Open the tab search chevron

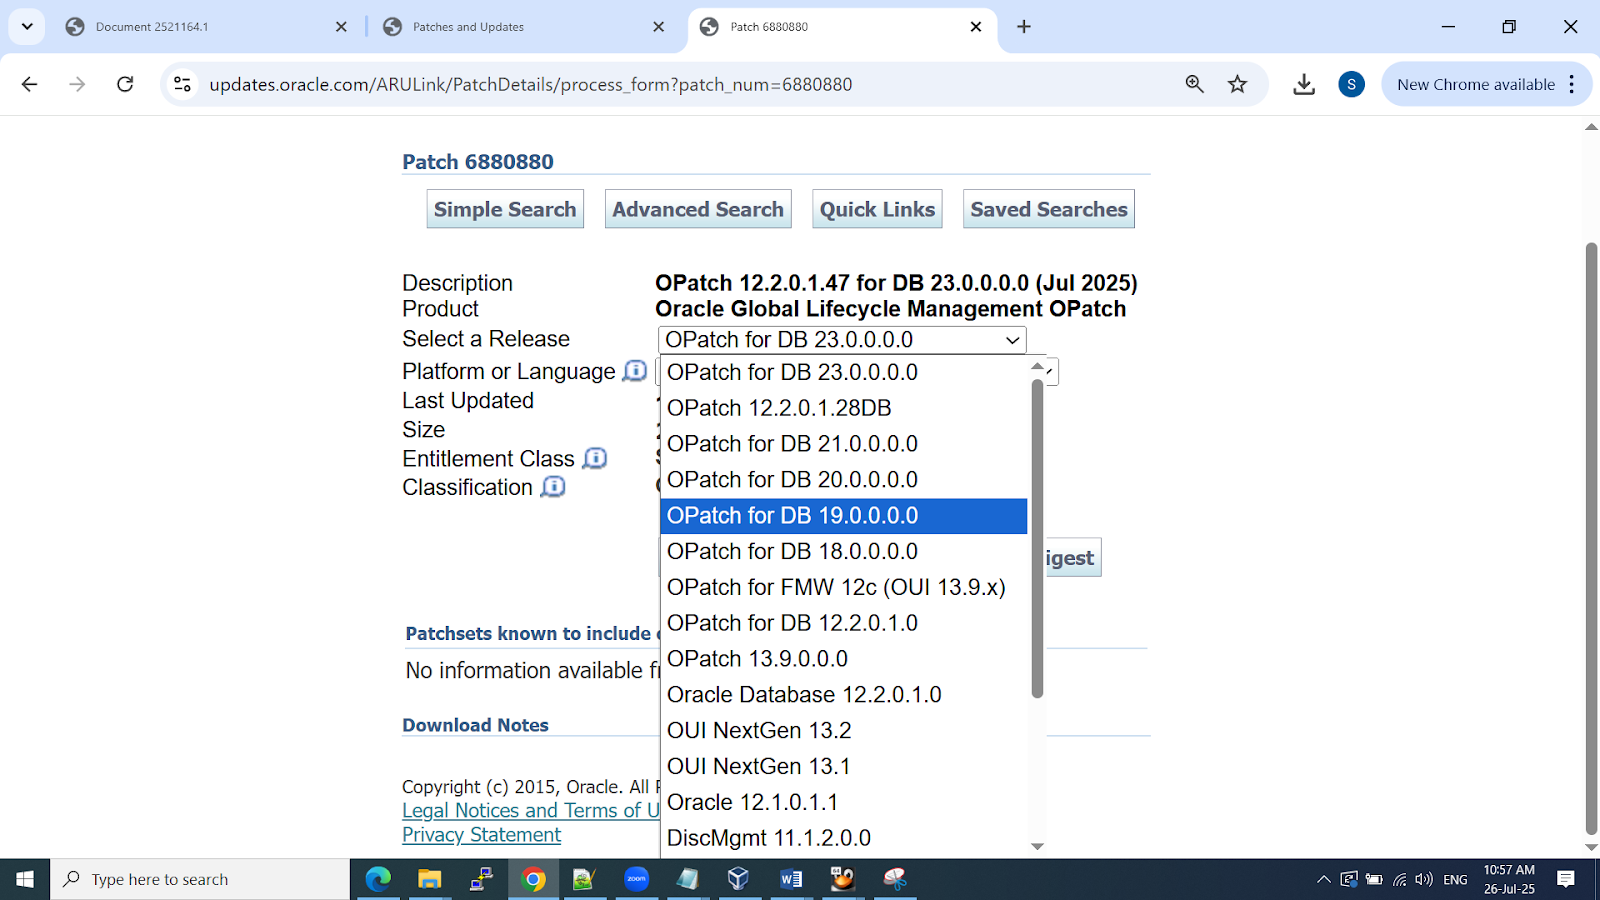point(27,27)
